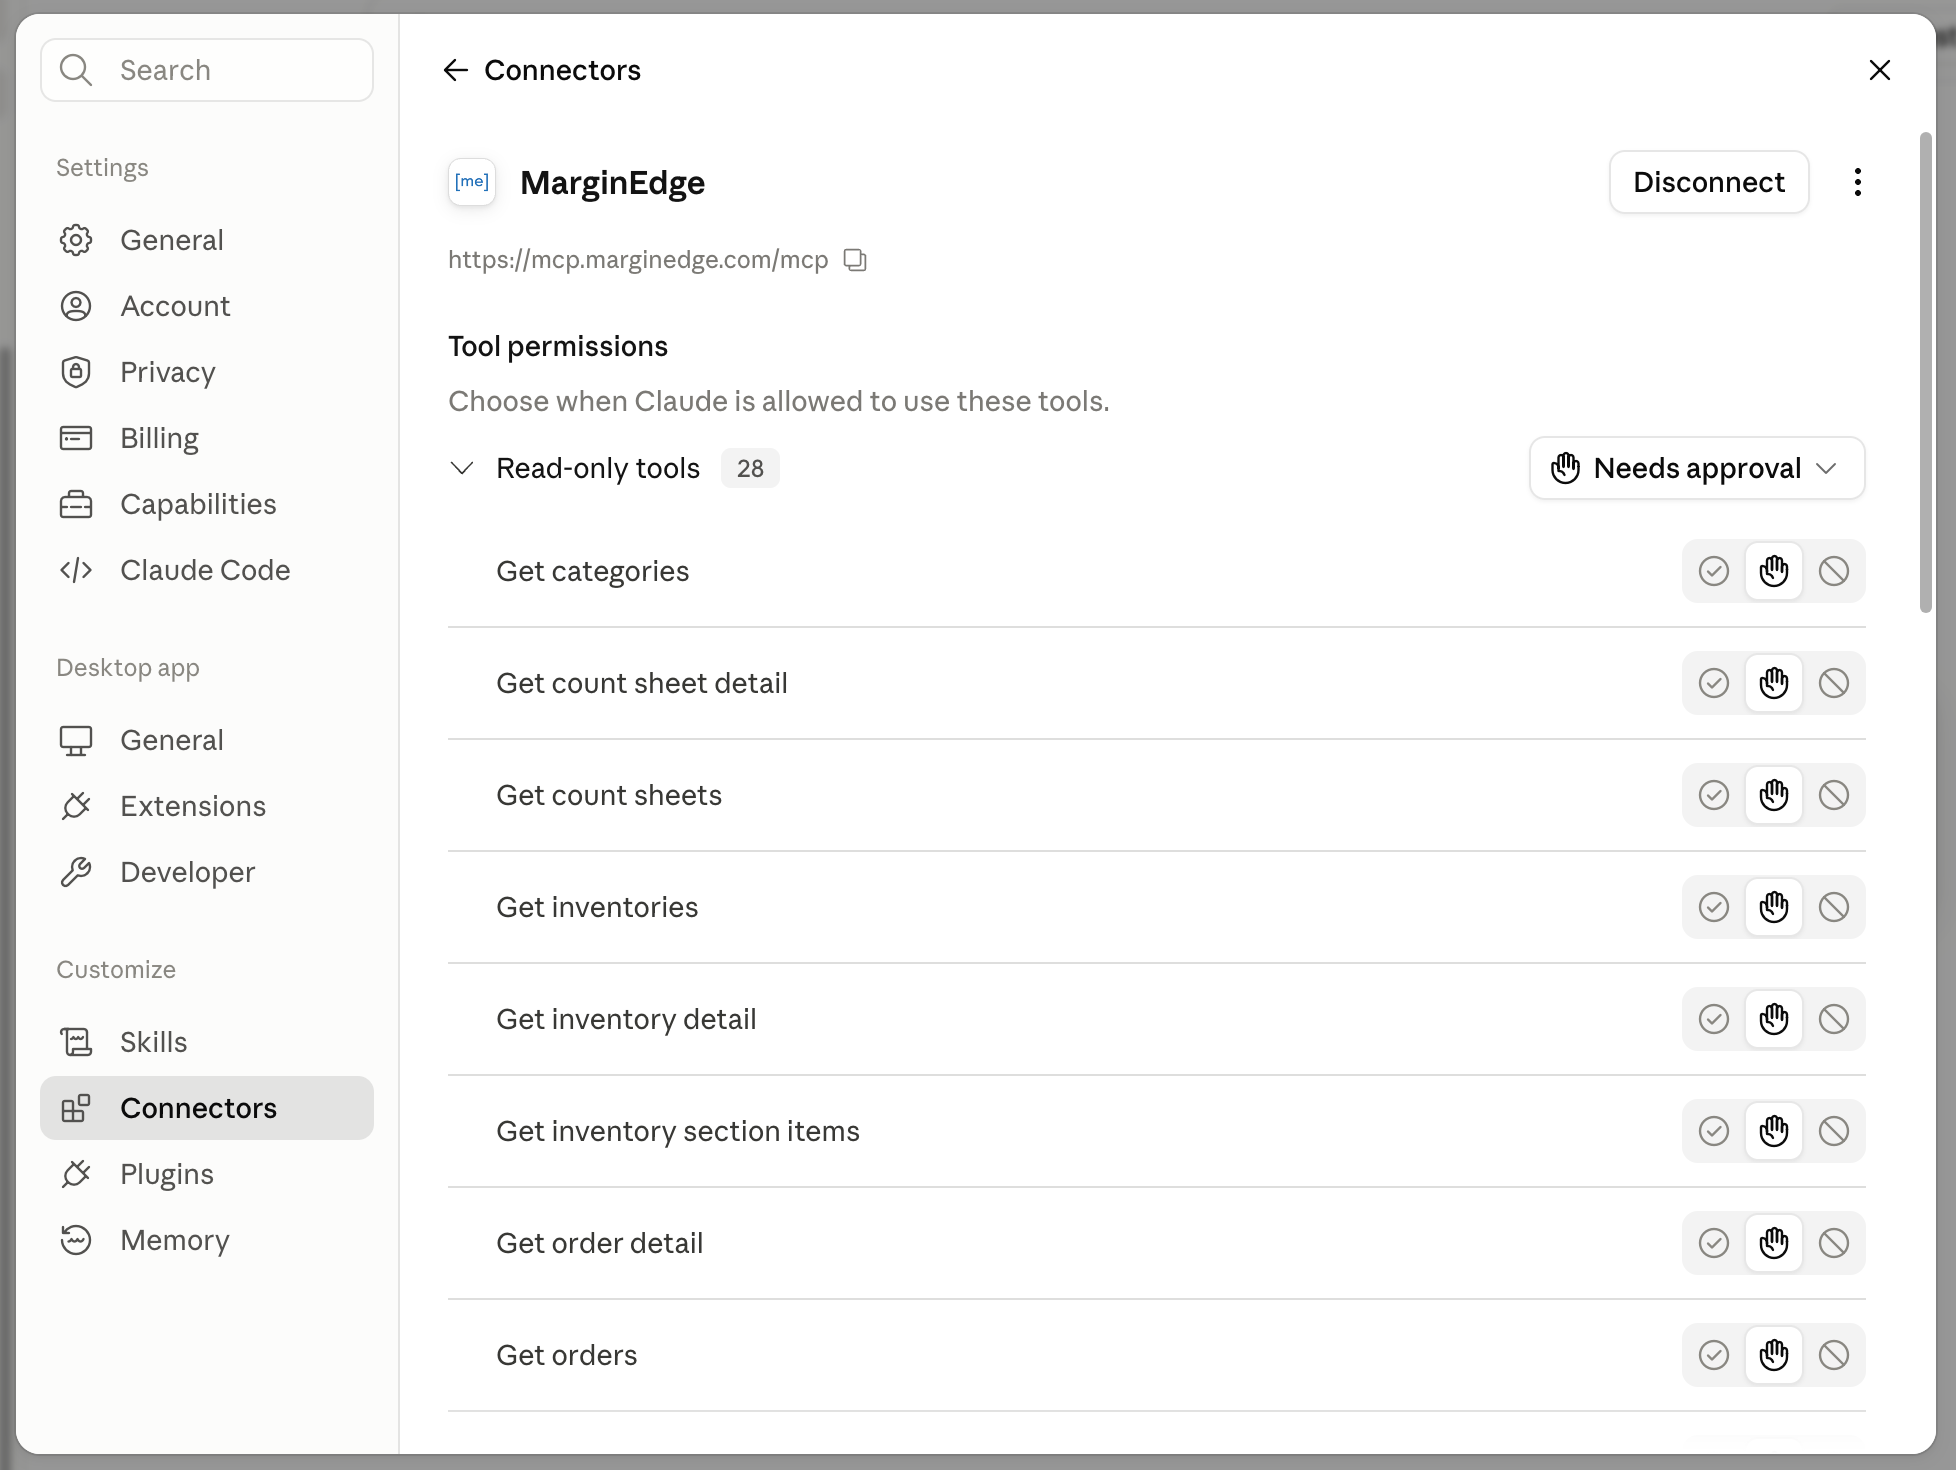The width and height of the screenshot is (1956, 1470).
Task: Block the Get count sheet detail tool
Action: click(1834, 683)
